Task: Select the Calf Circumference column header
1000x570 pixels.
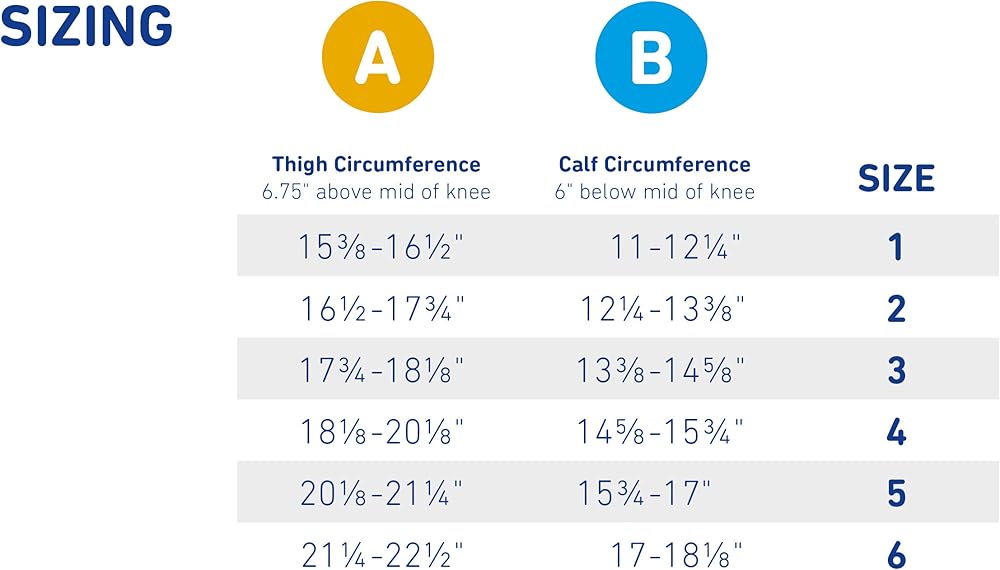Action: point(654,165)
